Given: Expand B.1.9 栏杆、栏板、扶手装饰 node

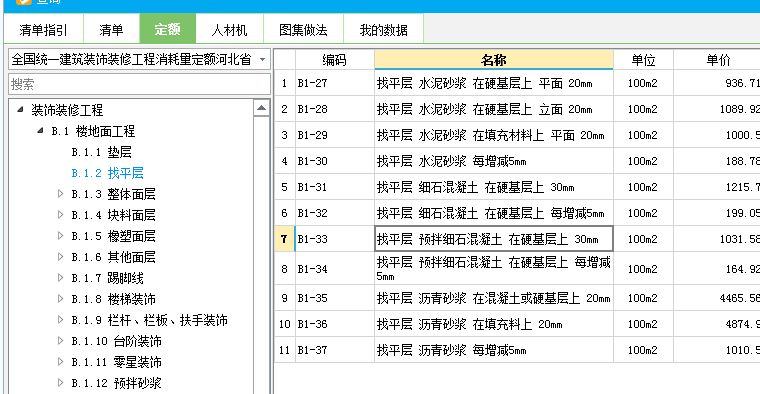Looking at the screenshot, I should [61, 319].
